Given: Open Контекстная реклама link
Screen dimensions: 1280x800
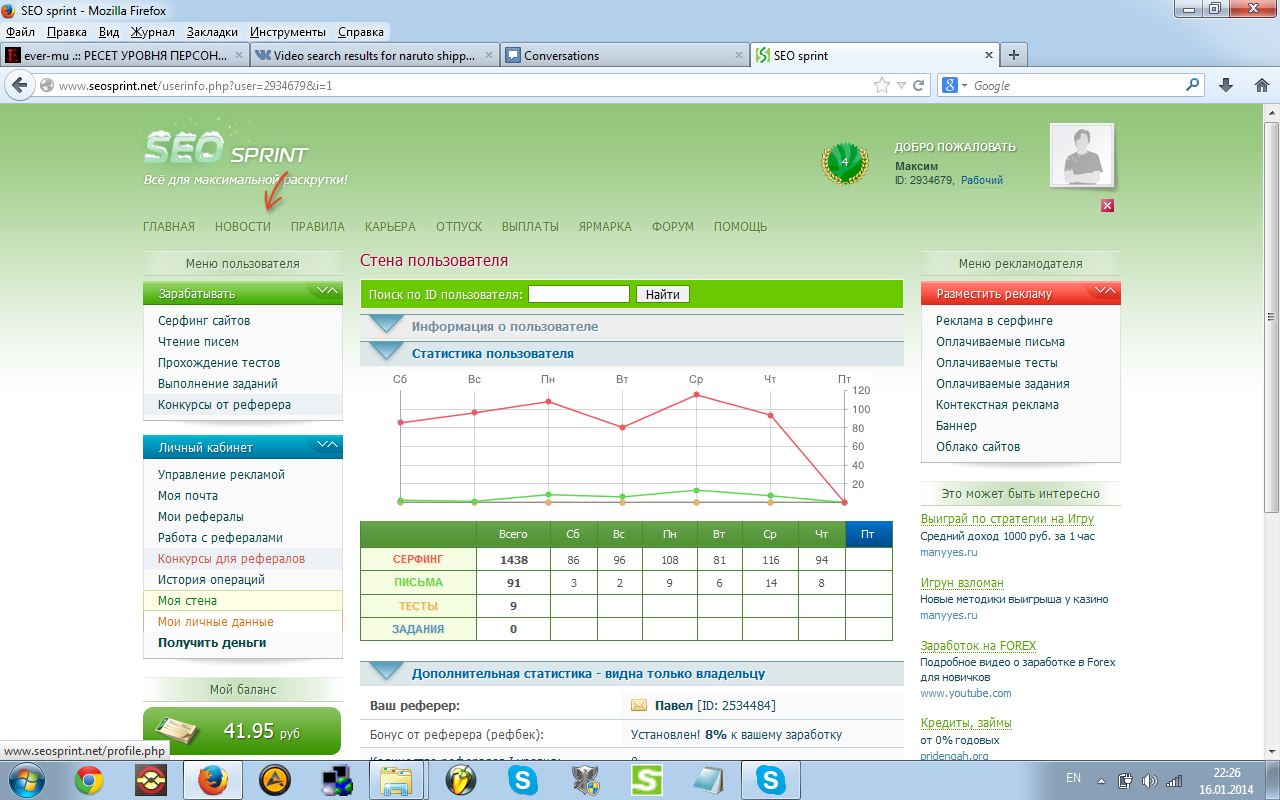Looking at the screenshot, I should 997,405.
